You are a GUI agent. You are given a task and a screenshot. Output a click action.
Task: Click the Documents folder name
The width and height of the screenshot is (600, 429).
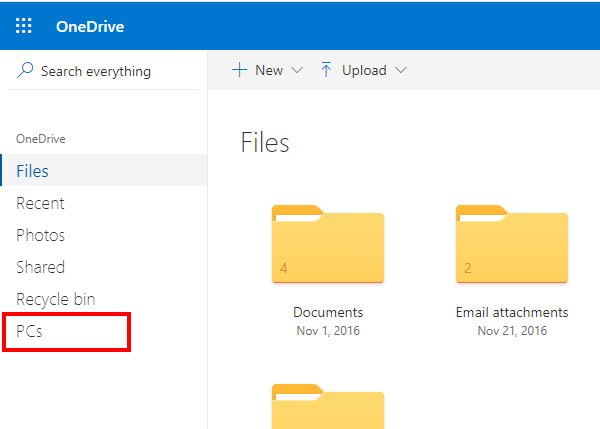(328, 312)
